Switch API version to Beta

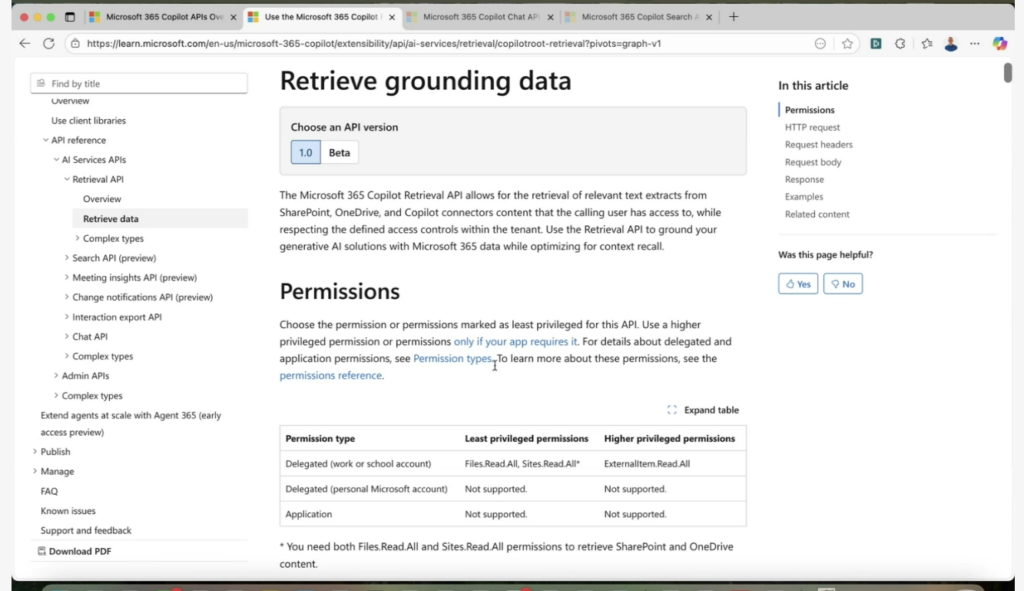339,153
